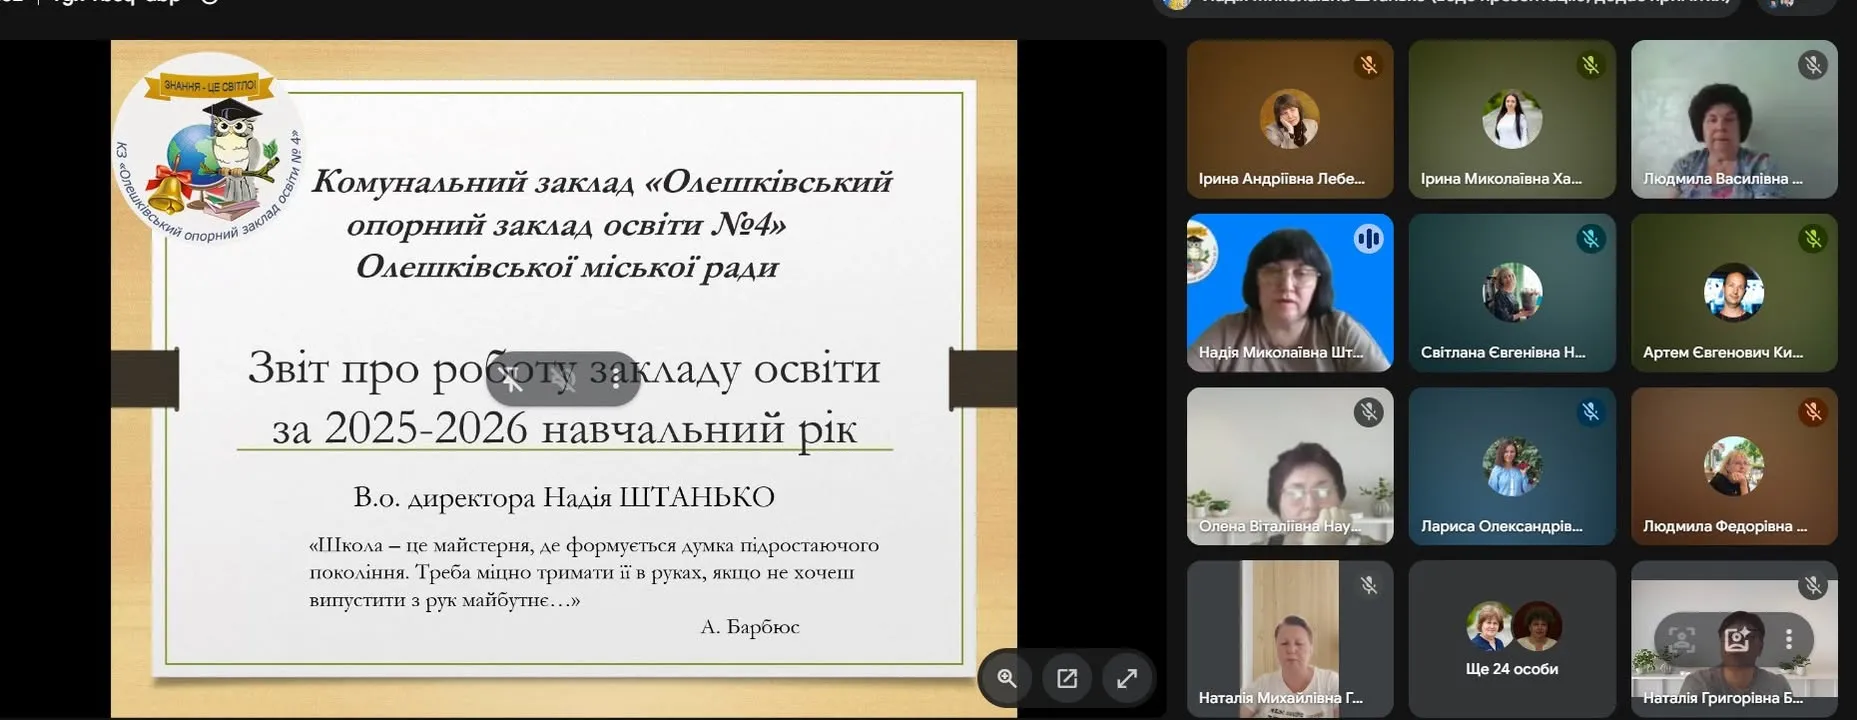1857x720 pixels.
Task: Select Людмила Василівна video tile
Action: pyautogui.click(x=1734, y=119)
